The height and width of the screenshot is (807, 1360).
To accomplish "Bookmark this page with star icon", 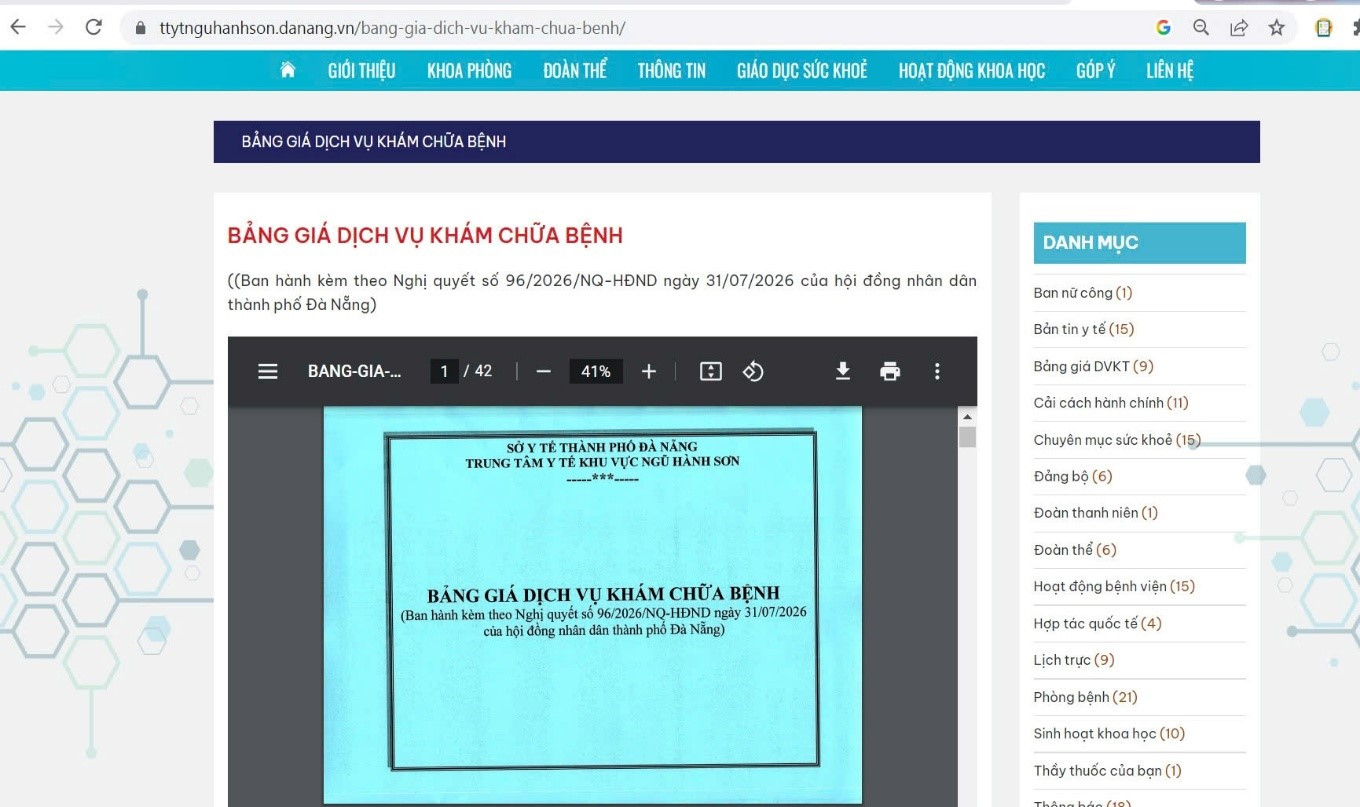I will click(x=1277, y=28).
